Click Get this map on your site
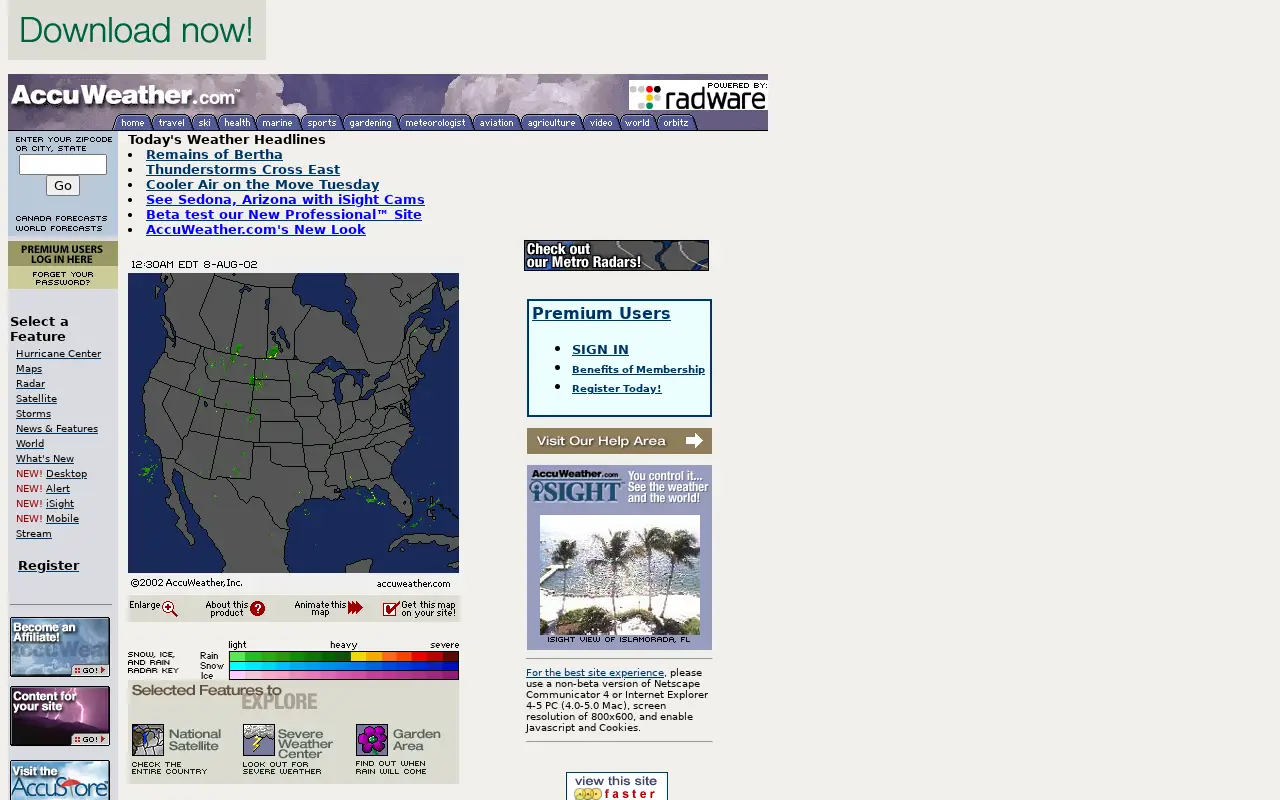 (420, 608)
